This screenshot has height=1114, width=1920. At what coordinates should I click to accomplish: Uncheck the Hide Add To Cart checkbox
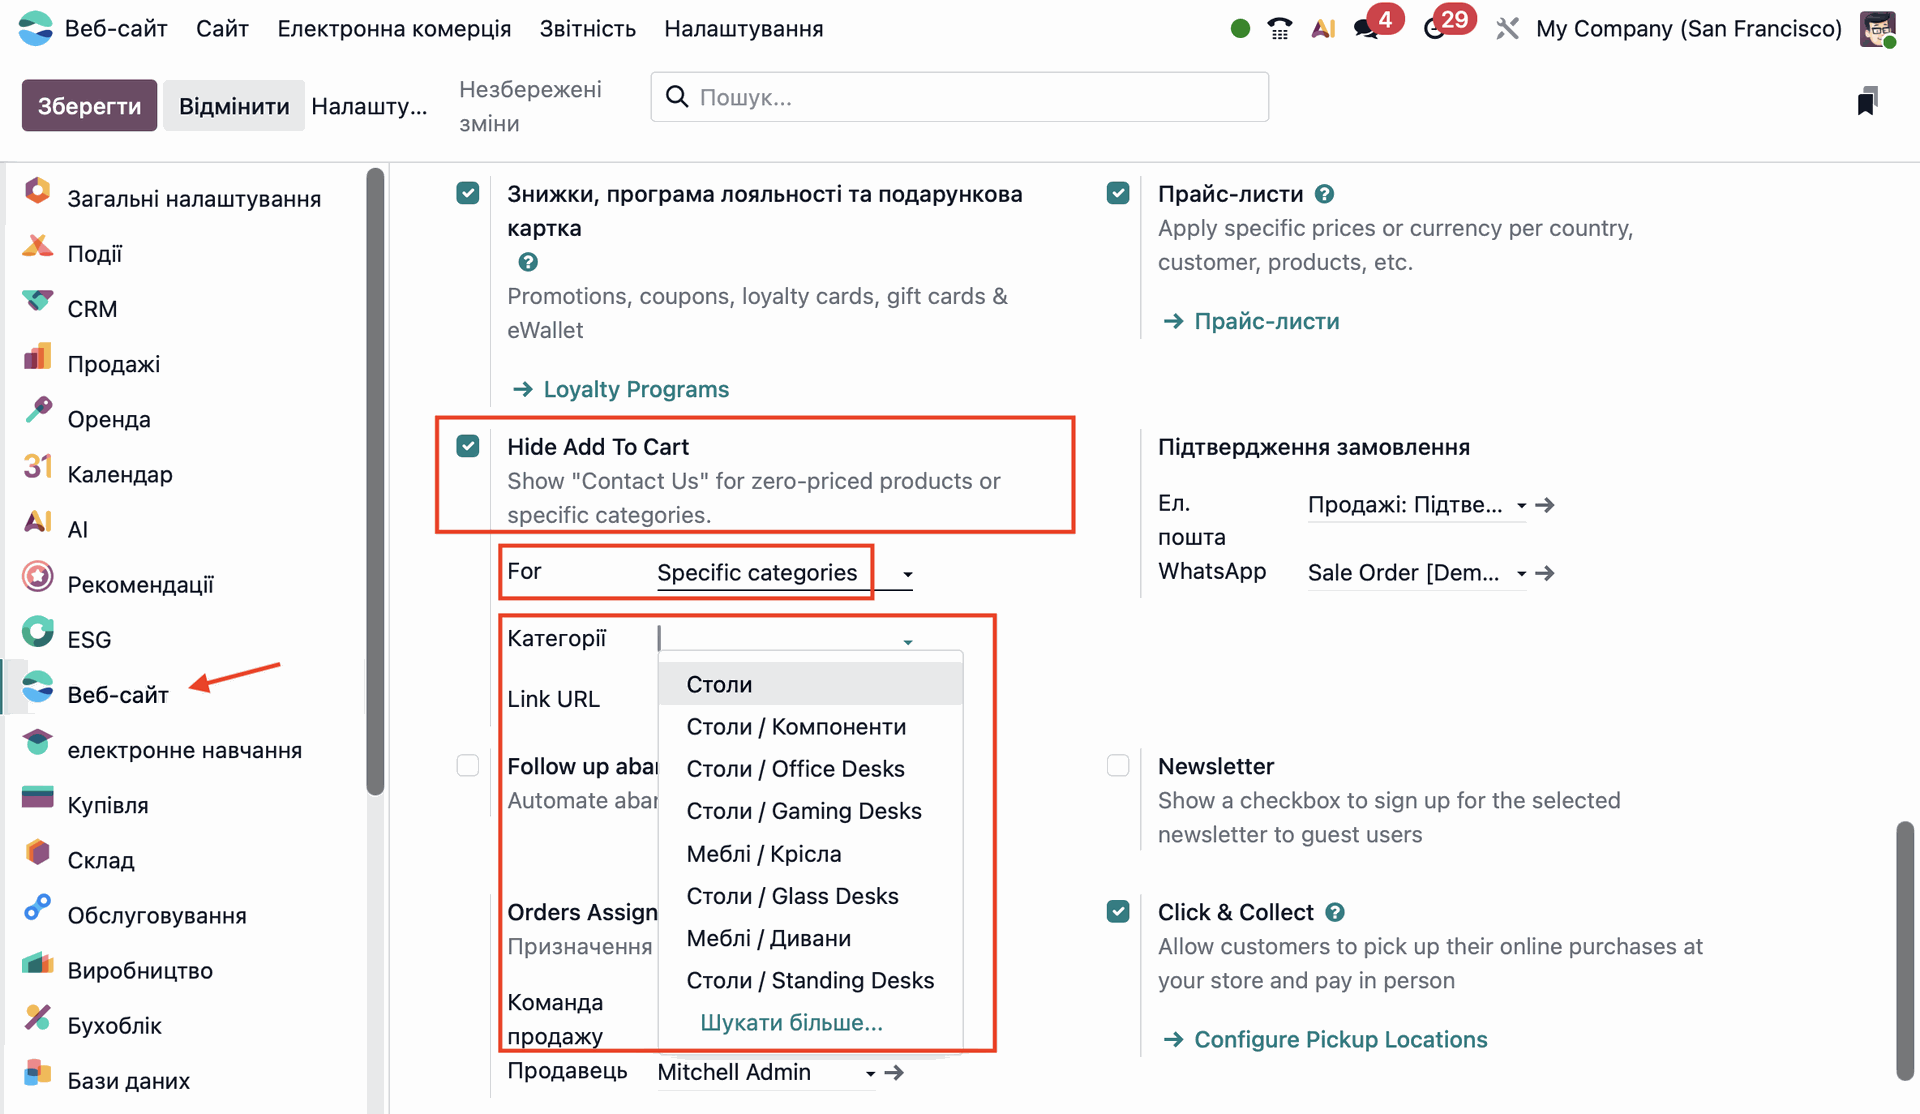coord(468,446)
